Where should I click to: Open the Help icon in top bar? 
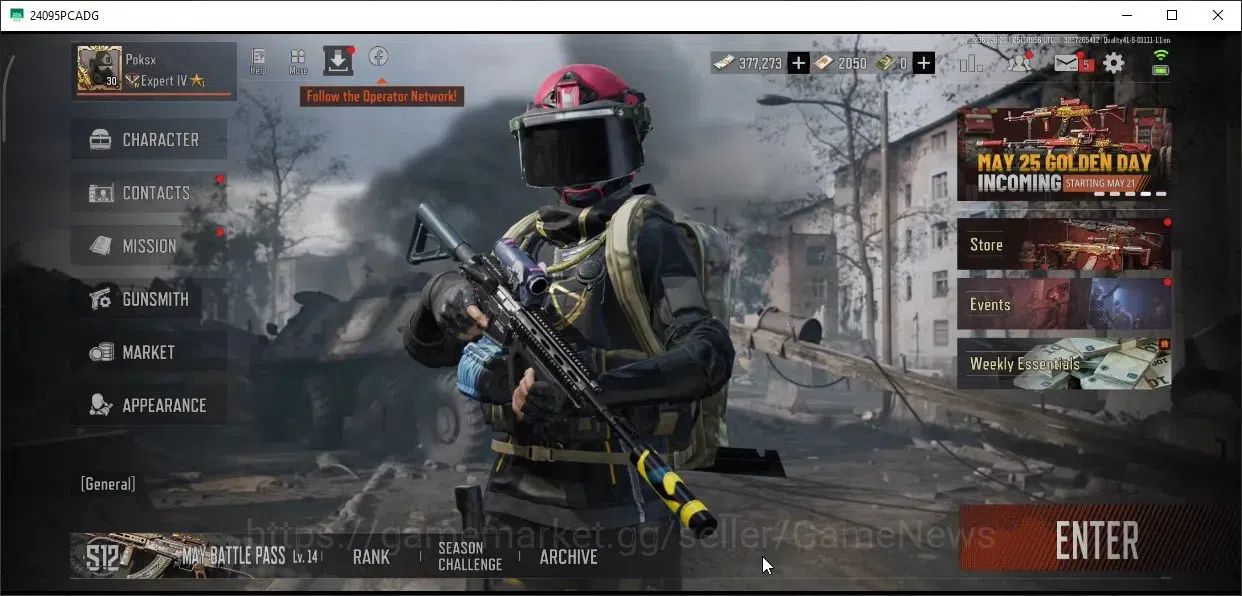point(258,61)
